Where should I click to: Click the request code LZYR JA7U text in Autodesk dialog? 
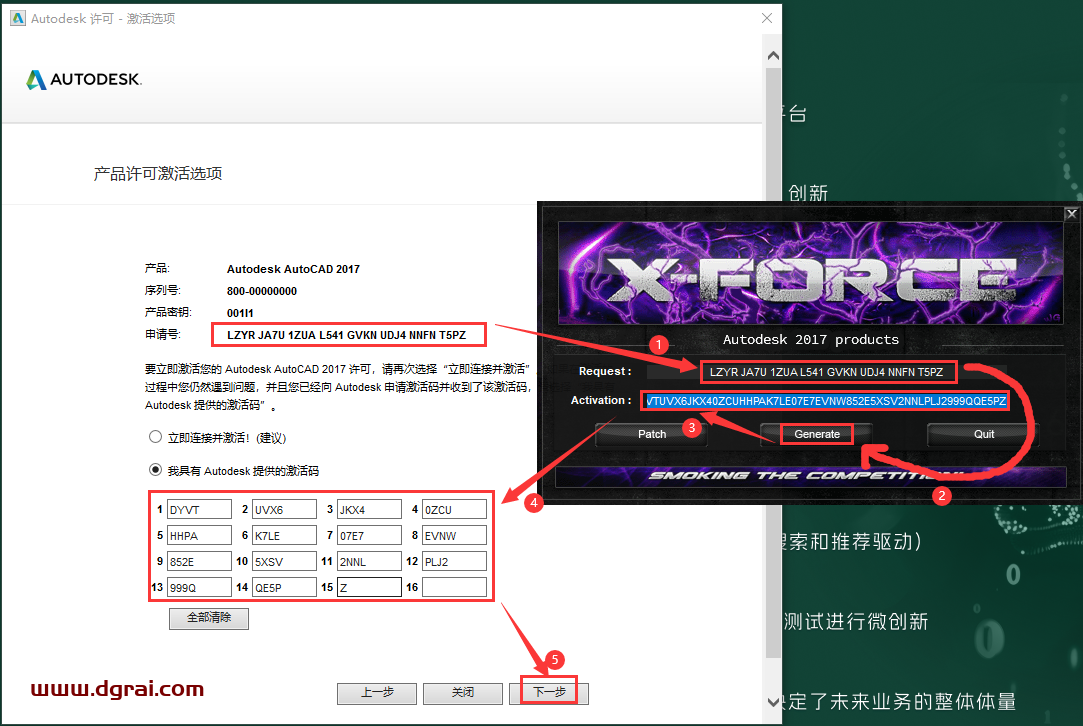click(x=347, y=335)
